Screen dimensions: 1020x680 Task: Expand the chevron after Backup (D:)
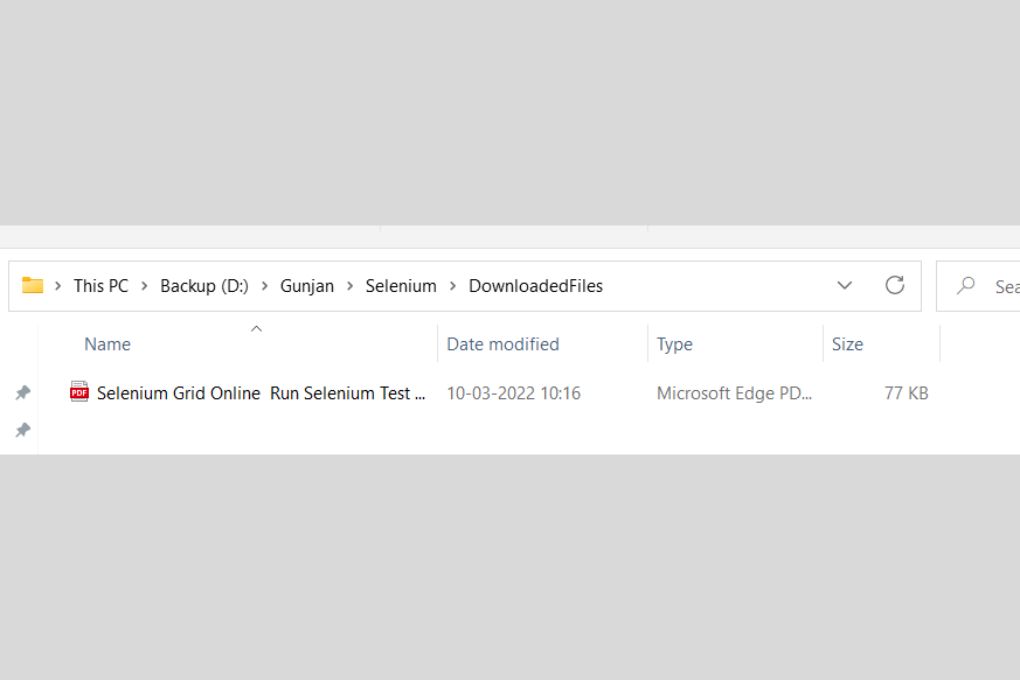pos(265,286)
